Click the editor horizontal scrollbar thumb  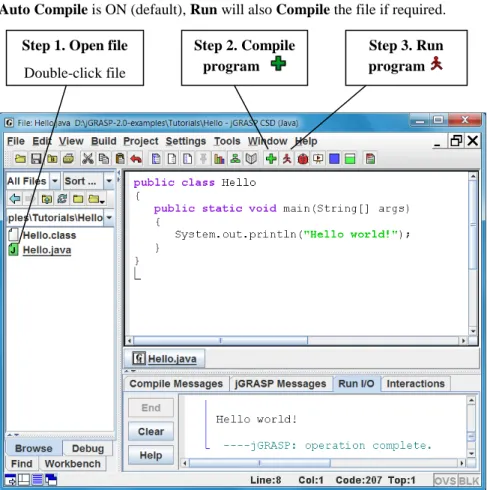coord(220,341)
